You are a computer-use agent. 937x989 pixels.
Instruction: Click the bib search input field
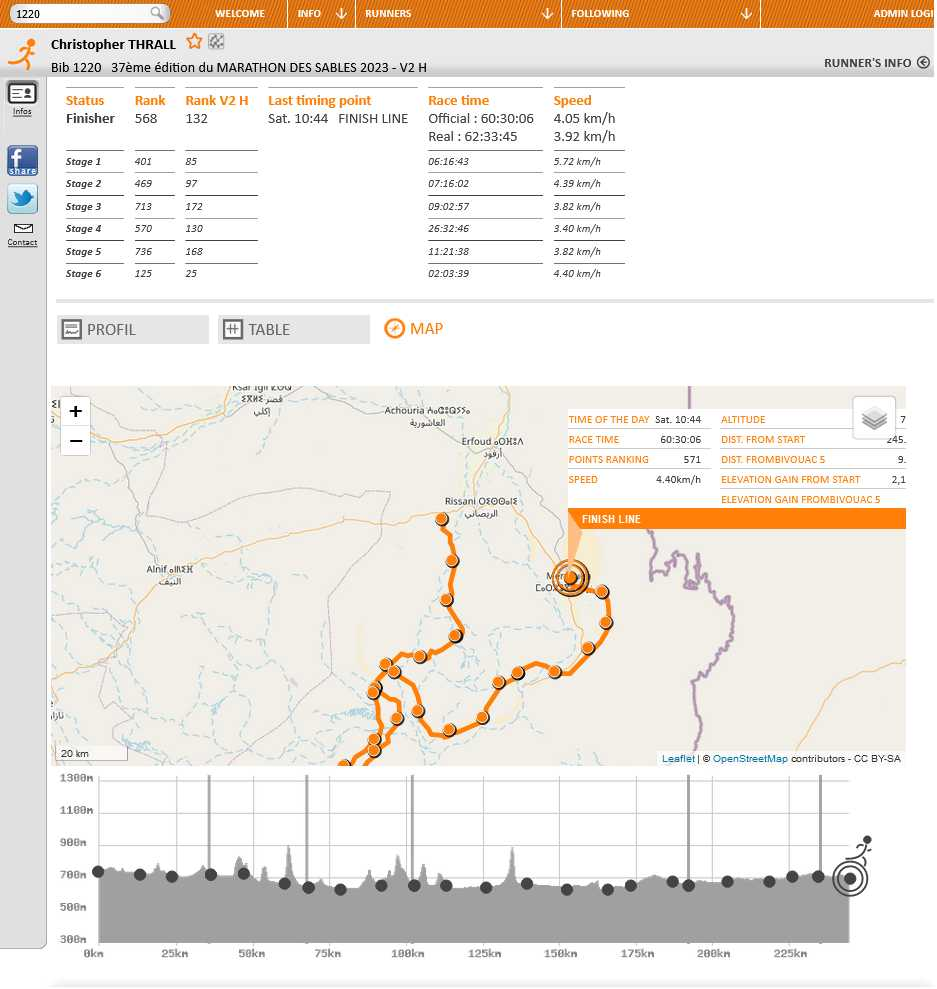(x=82, y=13)
